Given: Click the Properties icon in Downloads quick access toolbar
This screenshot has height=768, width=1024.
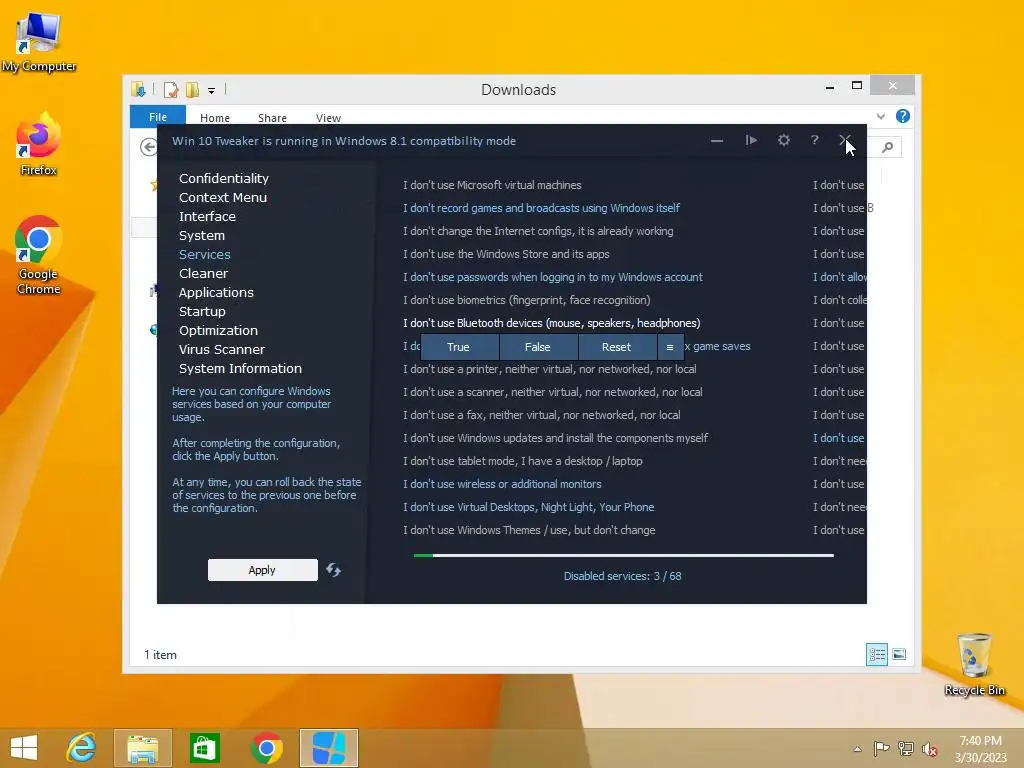Looking at the screenshot, I should click(171, 89).
